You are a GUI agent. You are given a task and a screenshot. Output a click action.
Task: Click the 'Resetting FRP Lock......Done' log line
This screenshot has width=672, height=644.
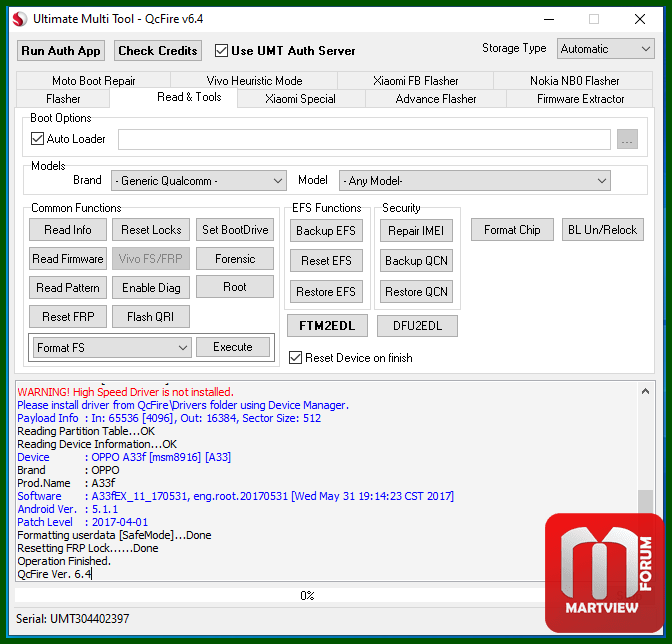87,548
